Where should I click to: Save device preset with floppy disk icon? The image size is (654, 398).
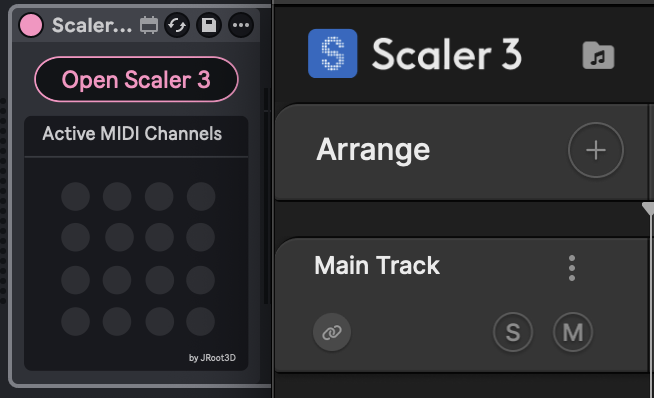[209, 25]
